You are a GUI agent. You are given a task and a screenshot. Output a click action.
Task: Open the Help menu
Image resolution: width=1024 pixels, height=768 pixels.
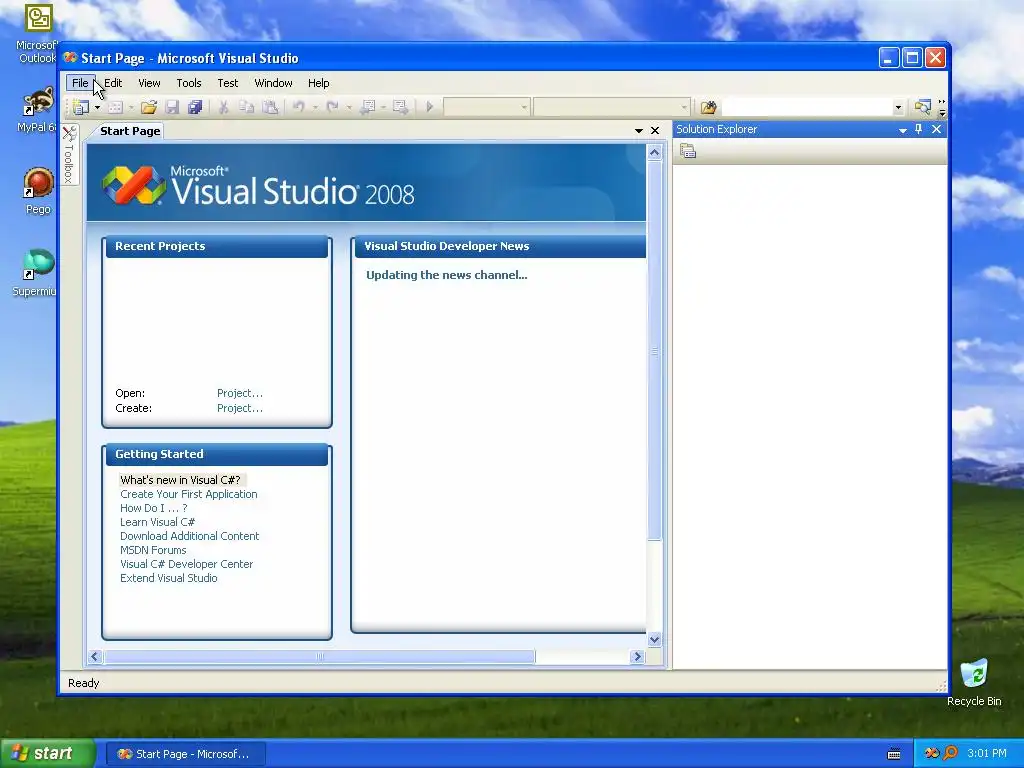319,83
